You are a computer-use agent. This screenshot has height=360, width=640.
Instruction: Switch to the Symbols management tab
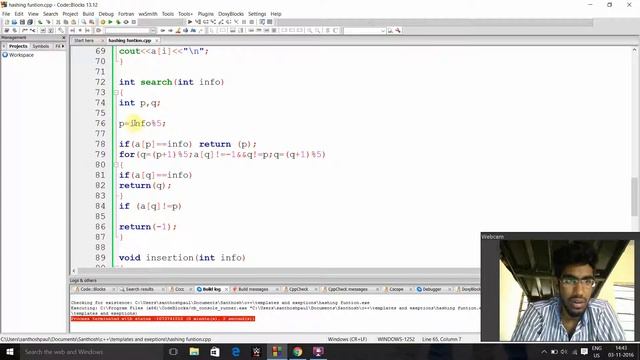pyautogui.click(x=41, y=46)
